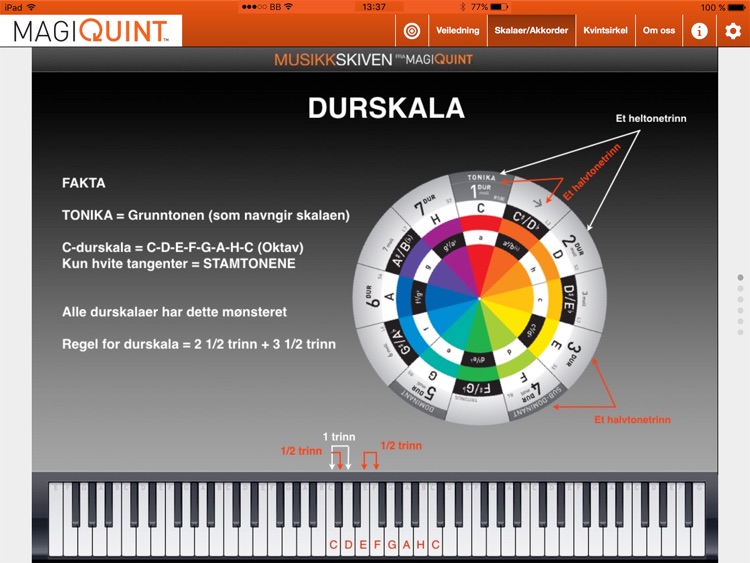The width and height of the screenshot is (750, 563).
Task: Tap the 13:37 clock in status bar
Action: (x=374, y=7)
